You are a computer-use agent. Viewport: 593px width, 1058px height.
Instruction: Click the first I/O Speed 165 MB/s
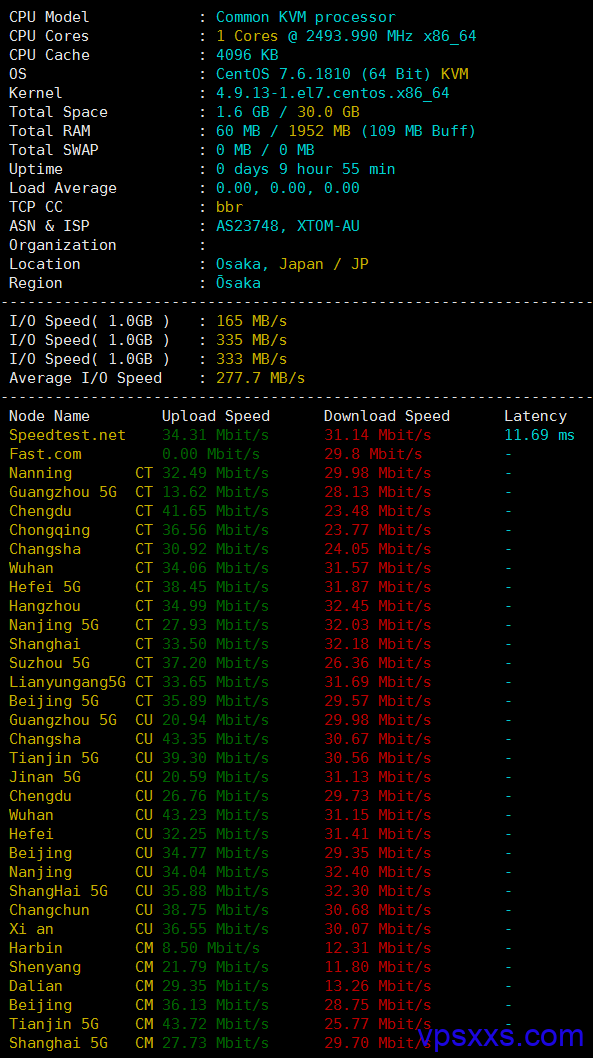coord(252,321)
